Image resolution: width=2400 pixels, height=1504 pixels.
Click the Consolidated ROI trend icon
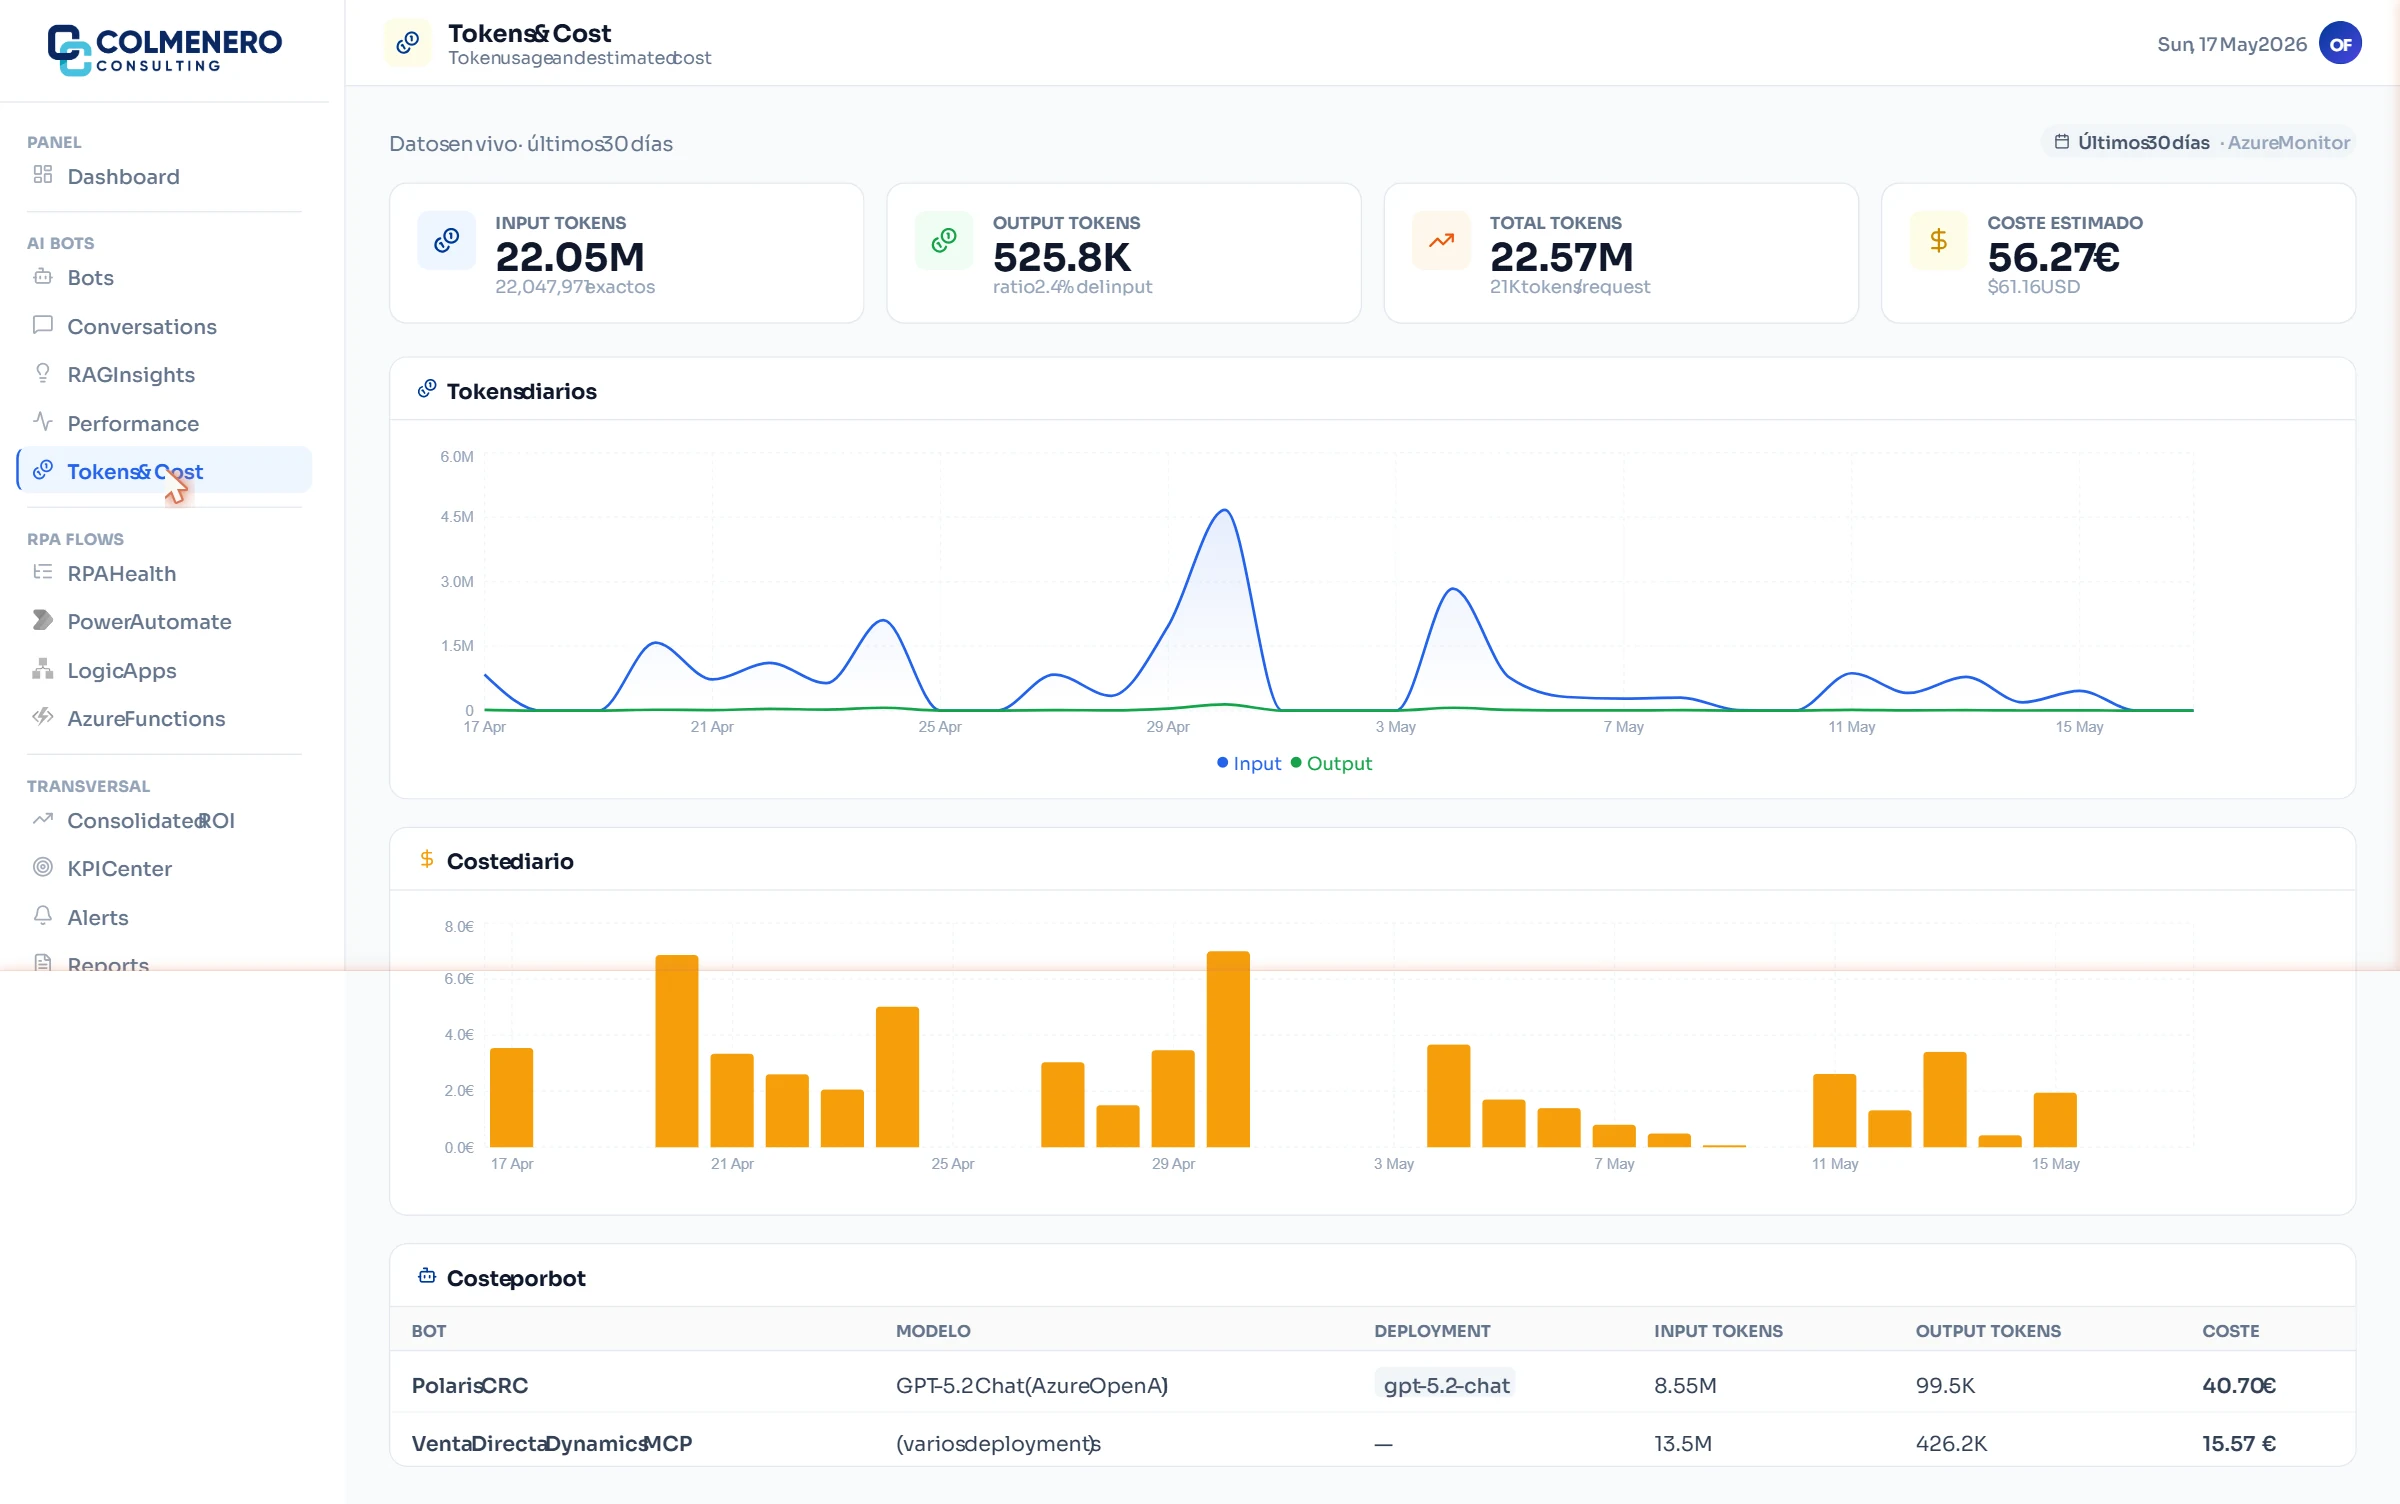click(x=42, y=819)
